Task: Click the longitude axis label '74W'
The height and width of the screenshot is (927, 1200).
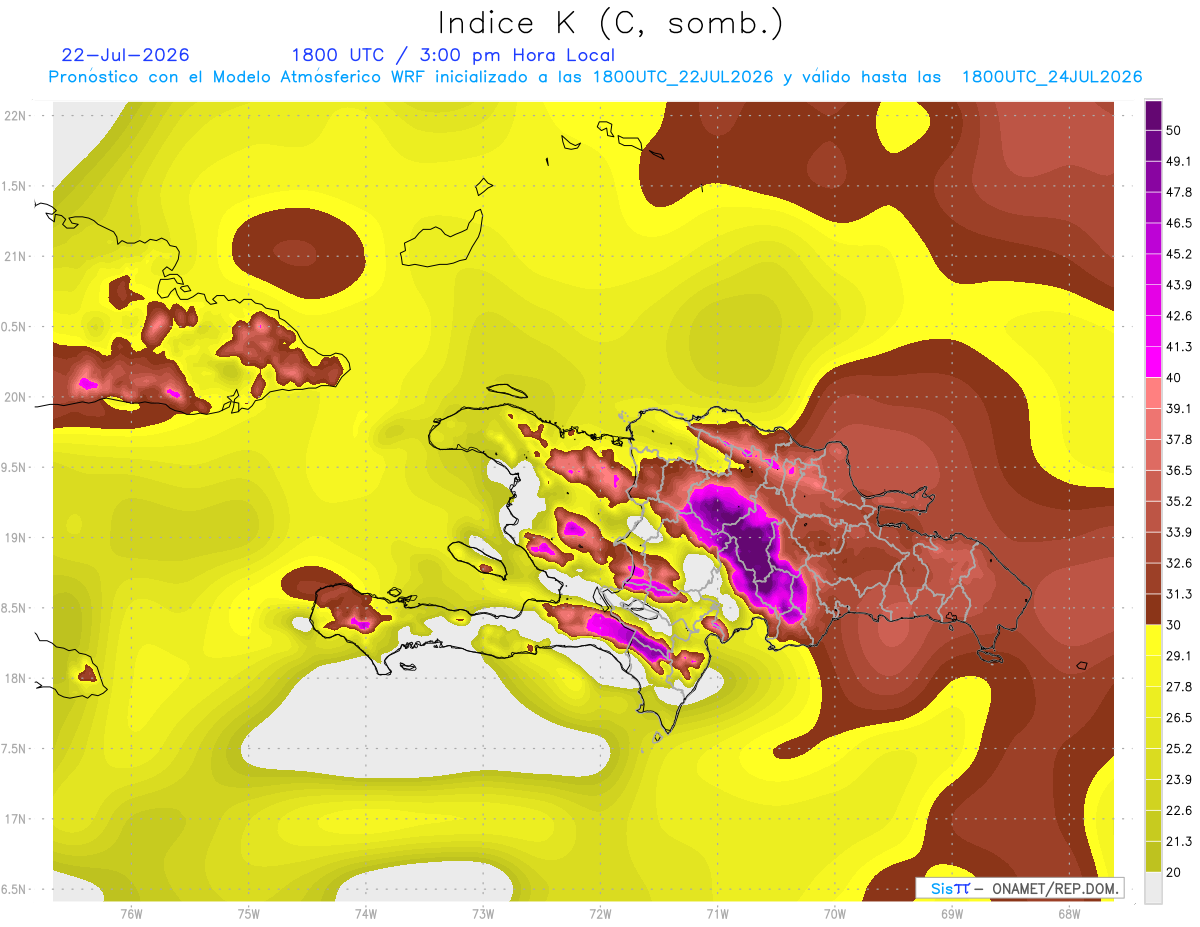Action: tap(365, 913)
